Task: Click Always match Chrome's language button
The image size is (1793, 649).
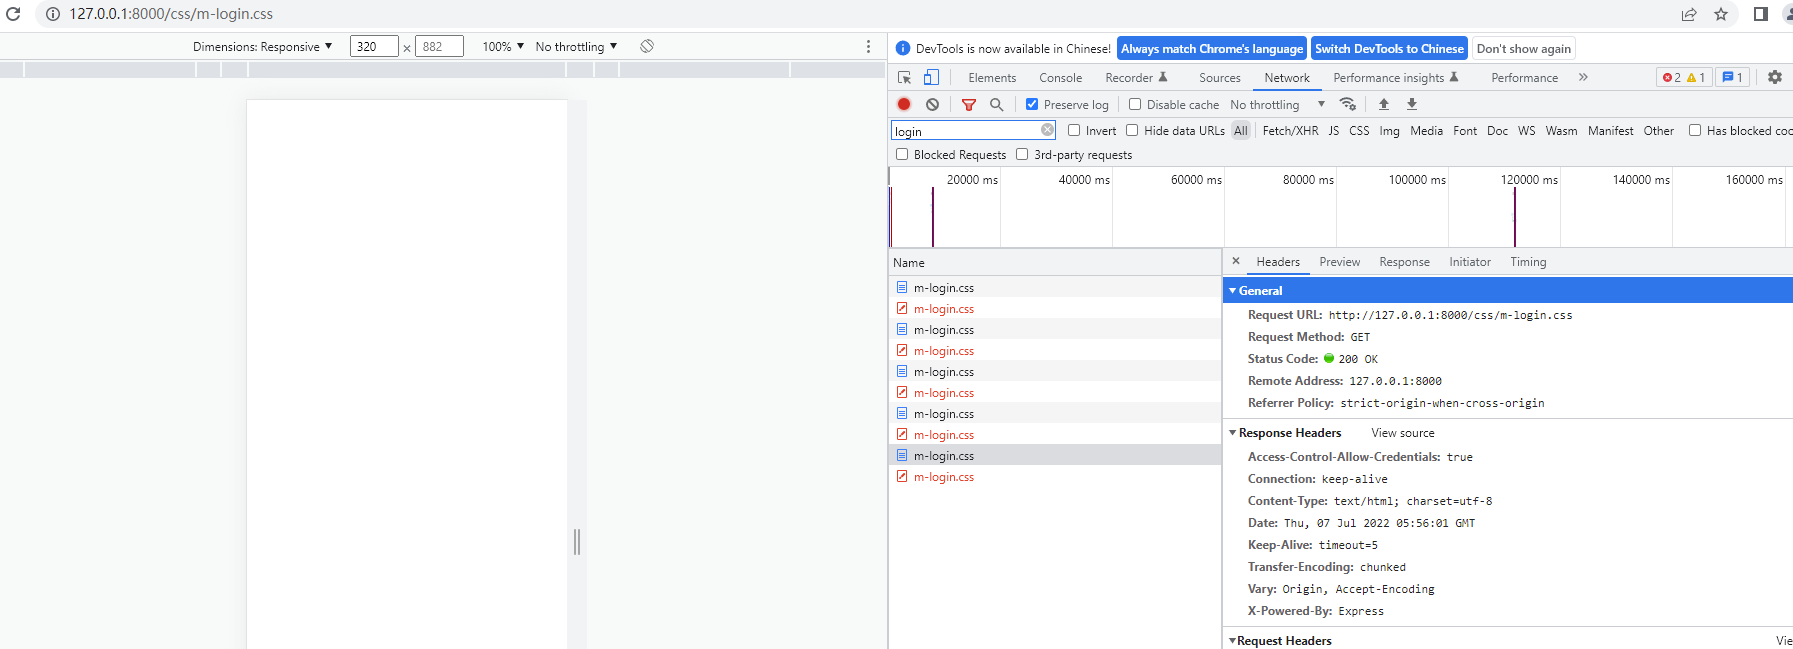Action: pos(1212,48)
